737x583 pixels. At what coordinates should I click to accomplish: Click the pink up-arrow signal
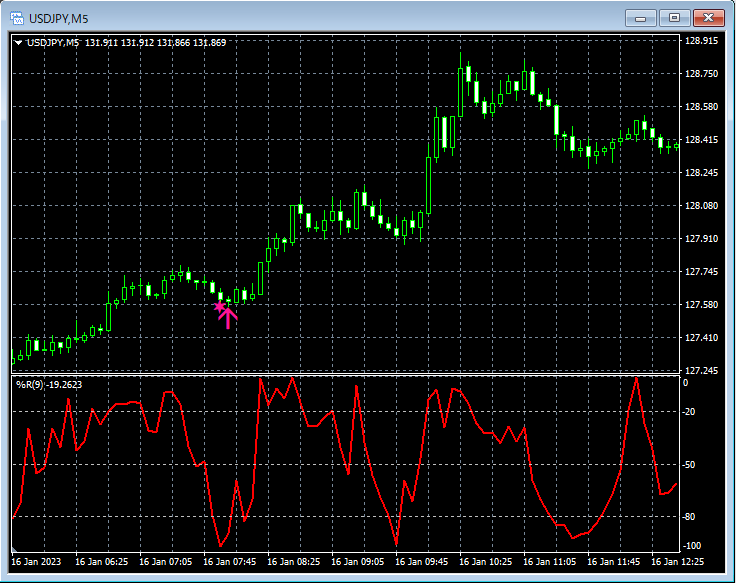click(x=228, y=318)
